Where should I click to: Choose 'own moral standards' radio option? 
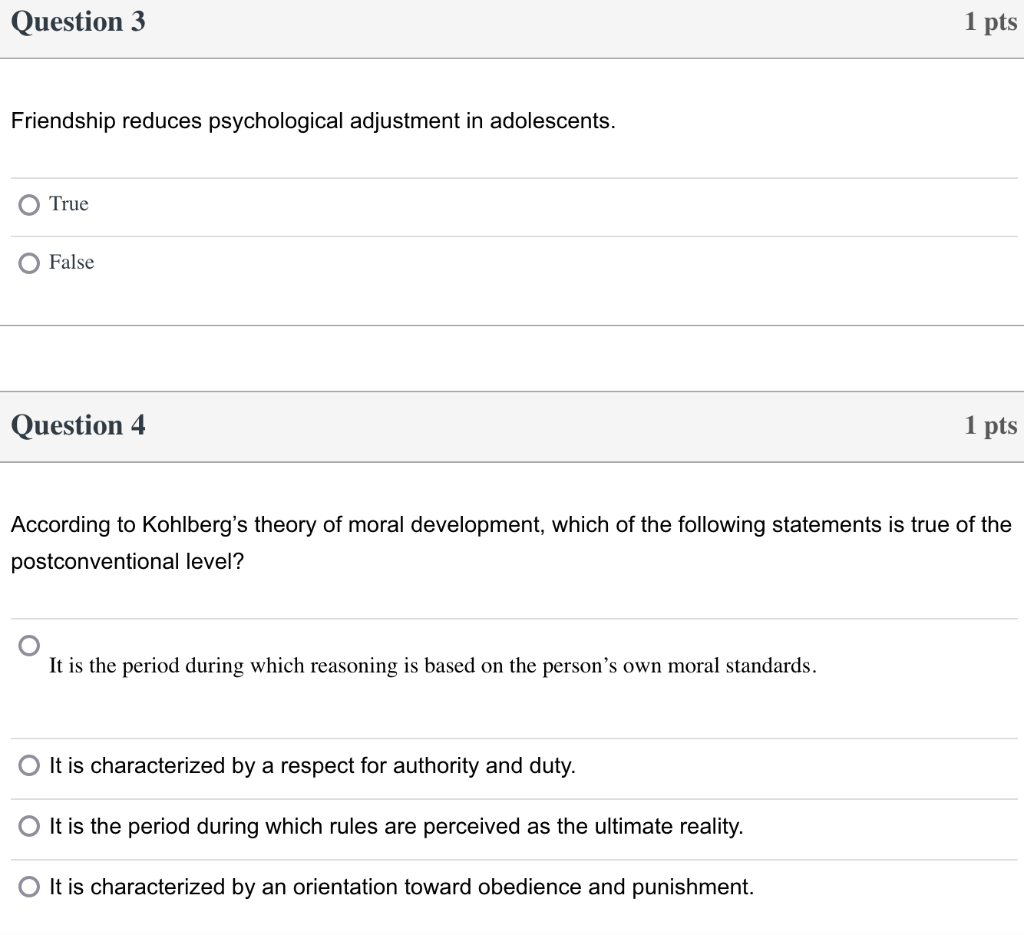[30, 643]
